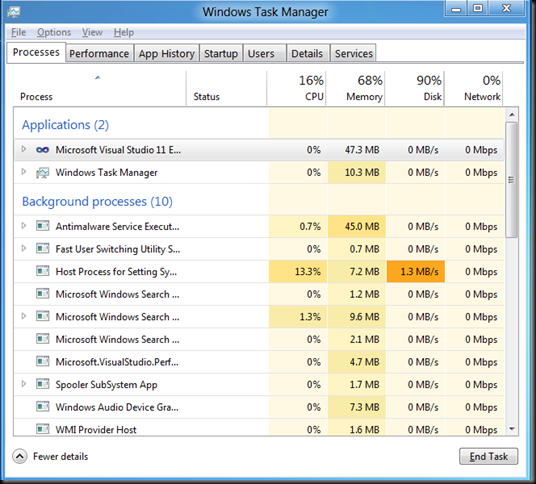536x484 pixels.
Task: Click the Antimalware Service Executable icon
Action: click(x=43, y=226)
